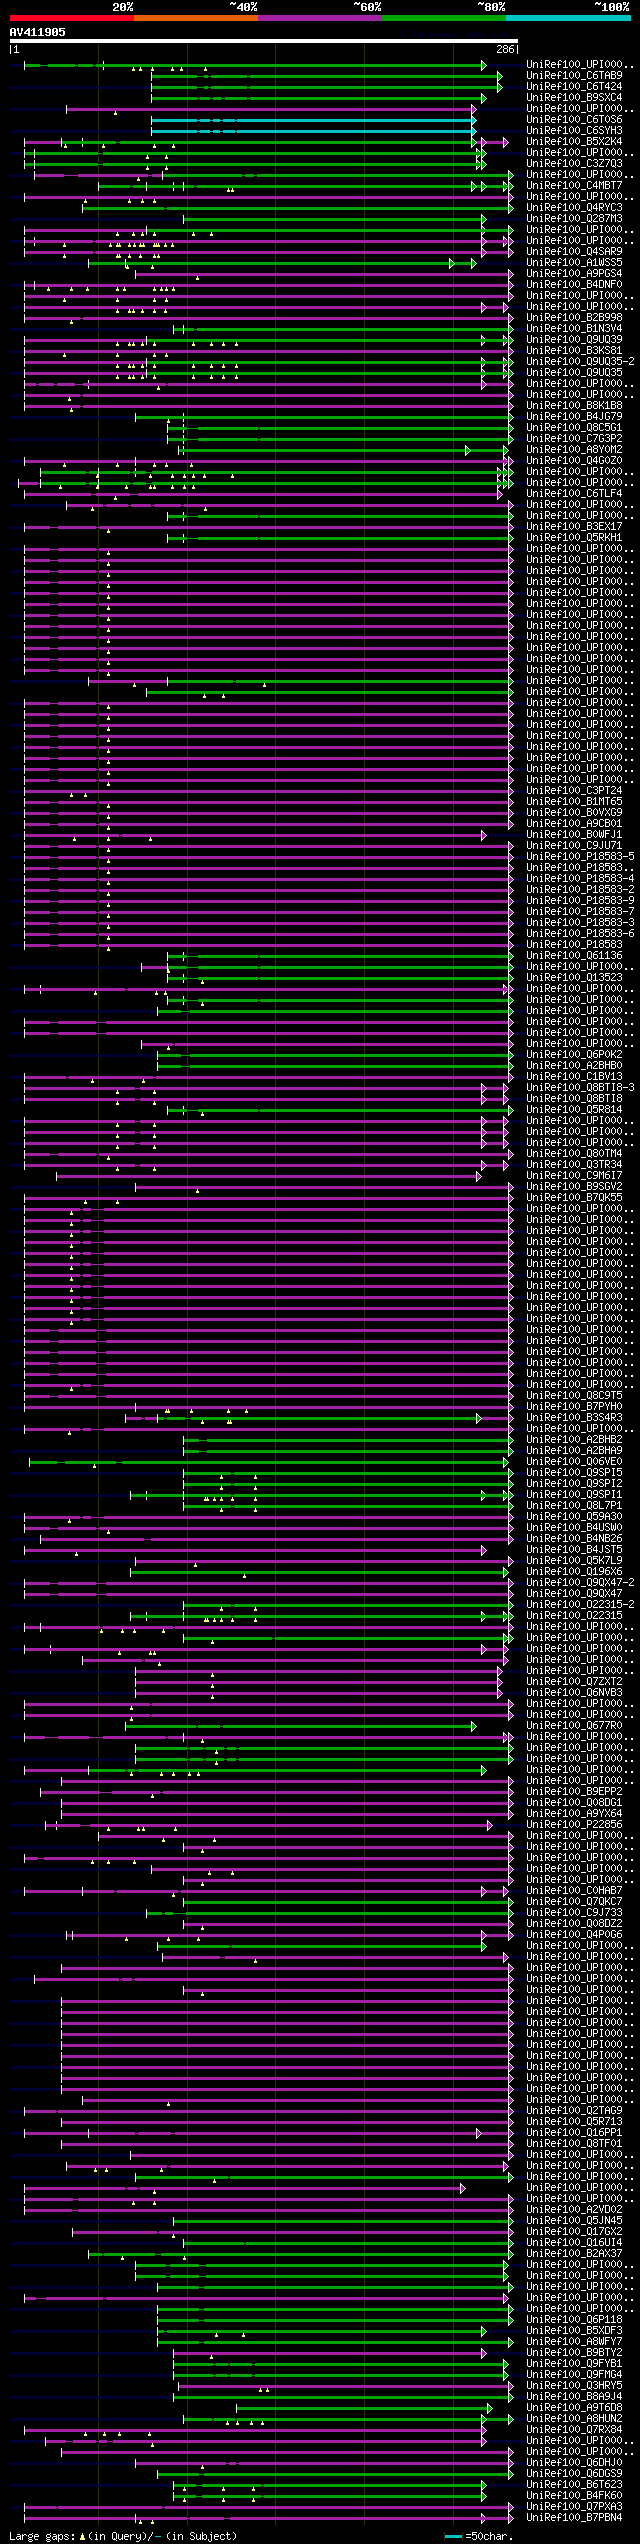
Task: Select label UniRef100_Q8BTI8-3
Action: click(580, 1087)
